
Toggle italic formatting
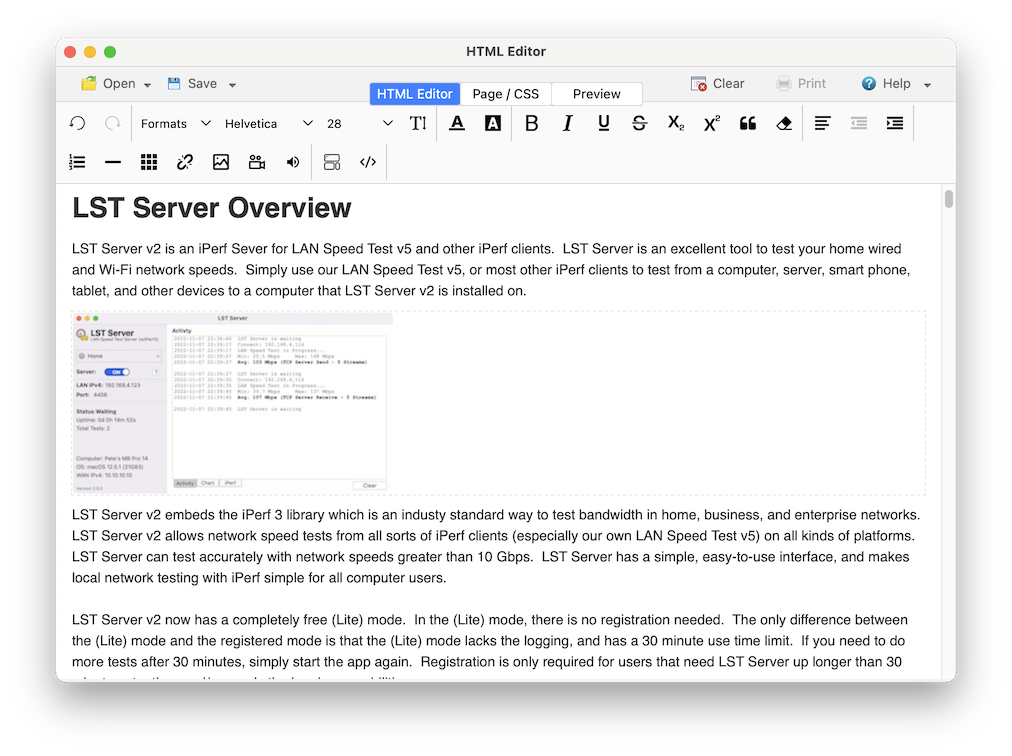coord(567,123)
